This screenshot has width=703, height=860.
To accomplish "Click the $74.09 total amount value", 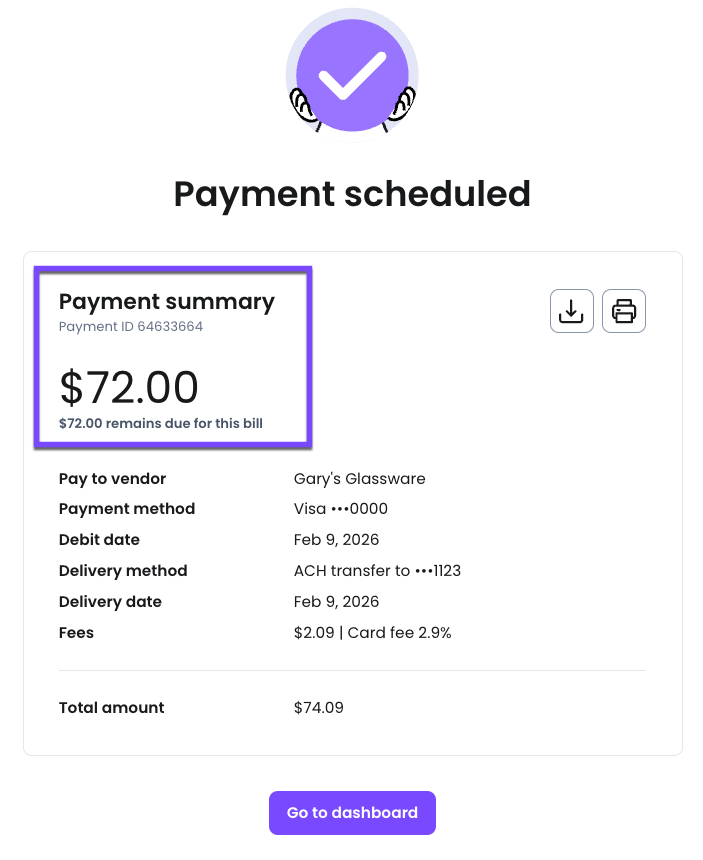I will 319,708.
